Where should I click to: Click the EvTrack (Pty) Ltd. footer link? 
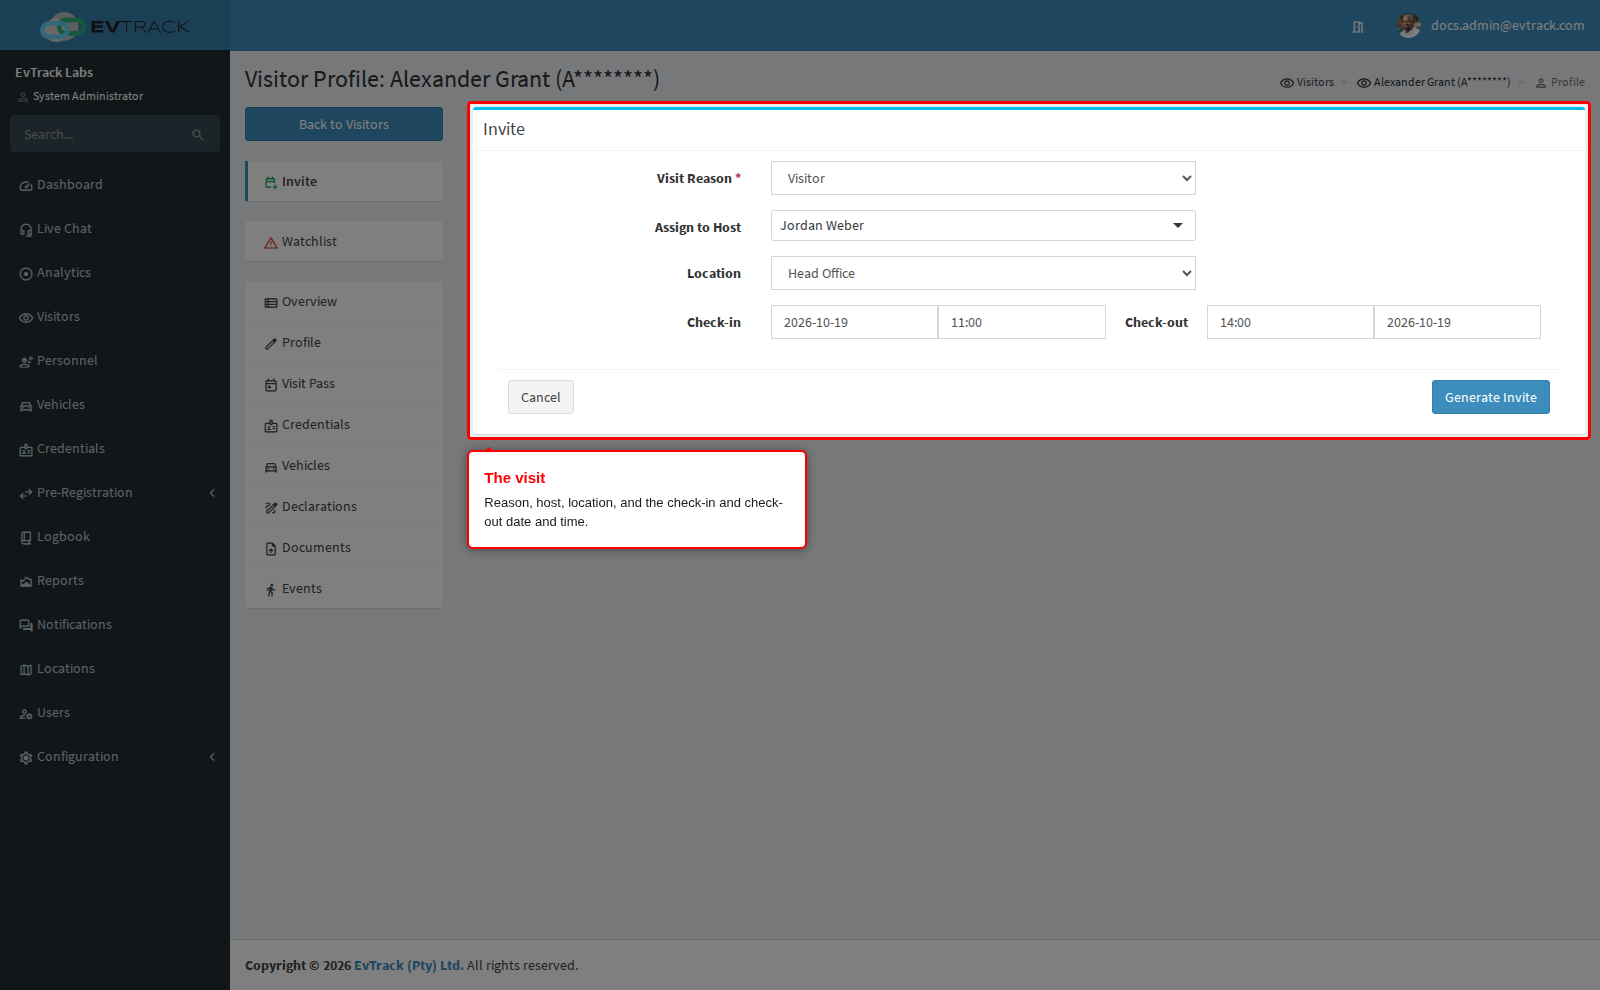click(409, 966)
